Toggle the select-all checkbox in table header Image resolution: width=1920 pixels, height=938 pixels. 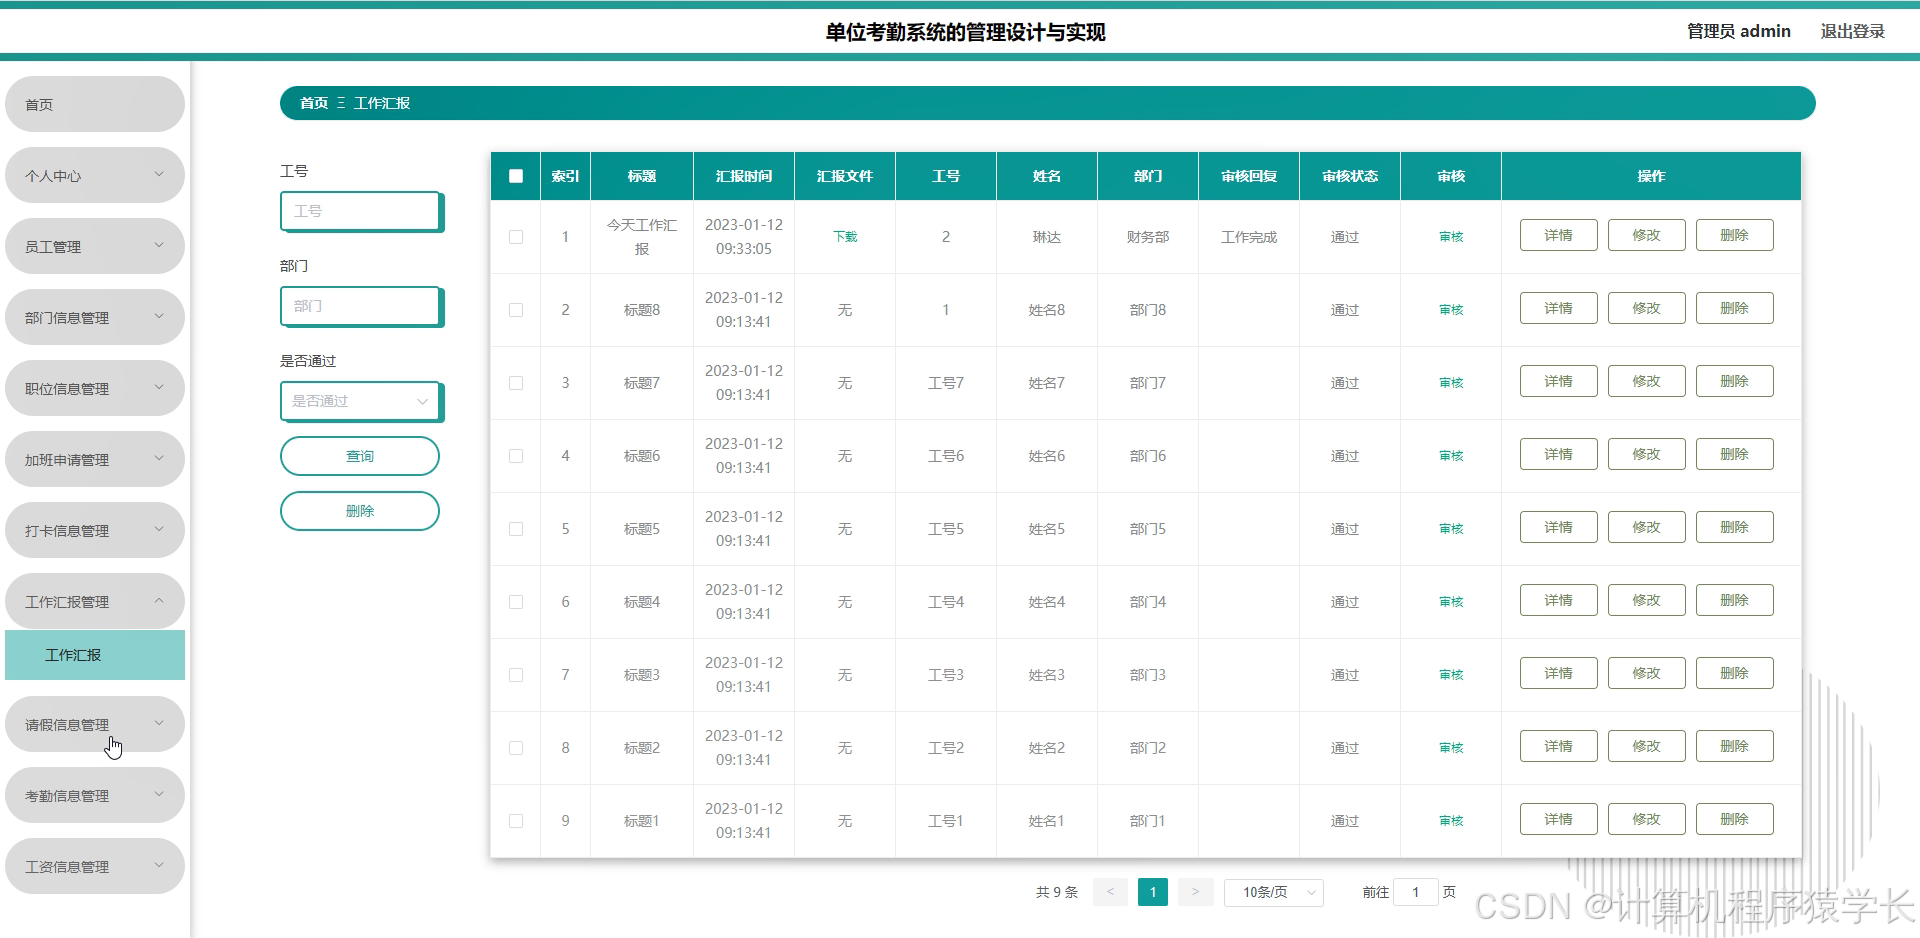click(516, 176)
